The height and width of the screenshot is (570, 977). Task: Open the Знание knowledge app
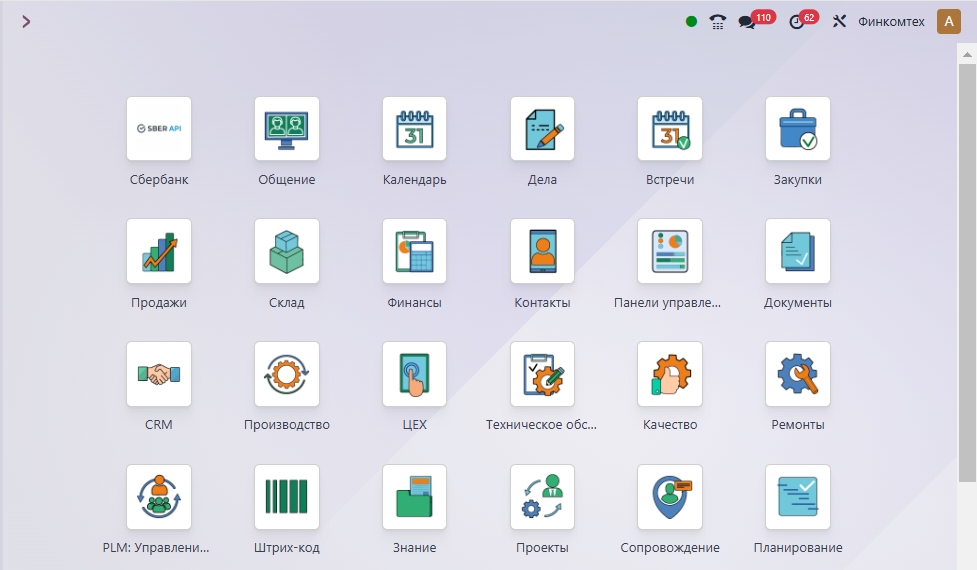tap(414, 496)
